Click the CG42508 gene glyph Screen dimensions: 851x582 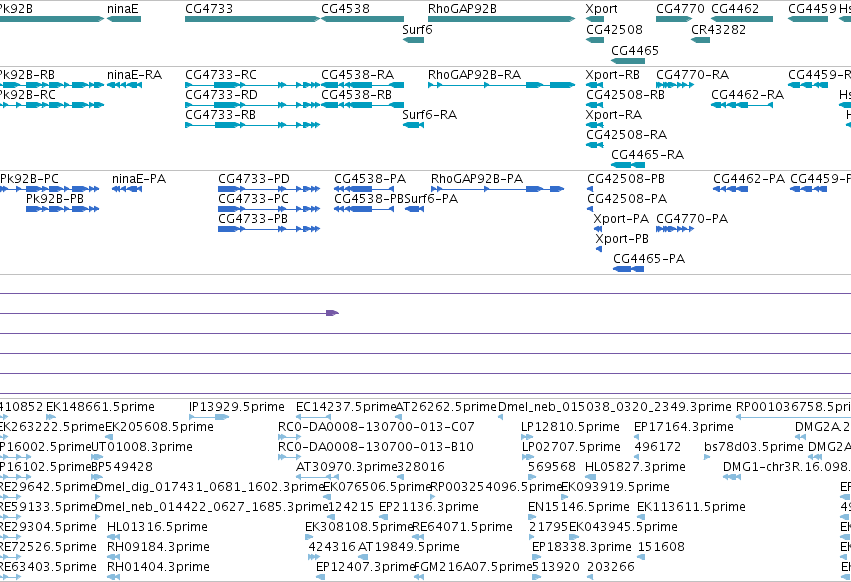click(x=595, y=40)
